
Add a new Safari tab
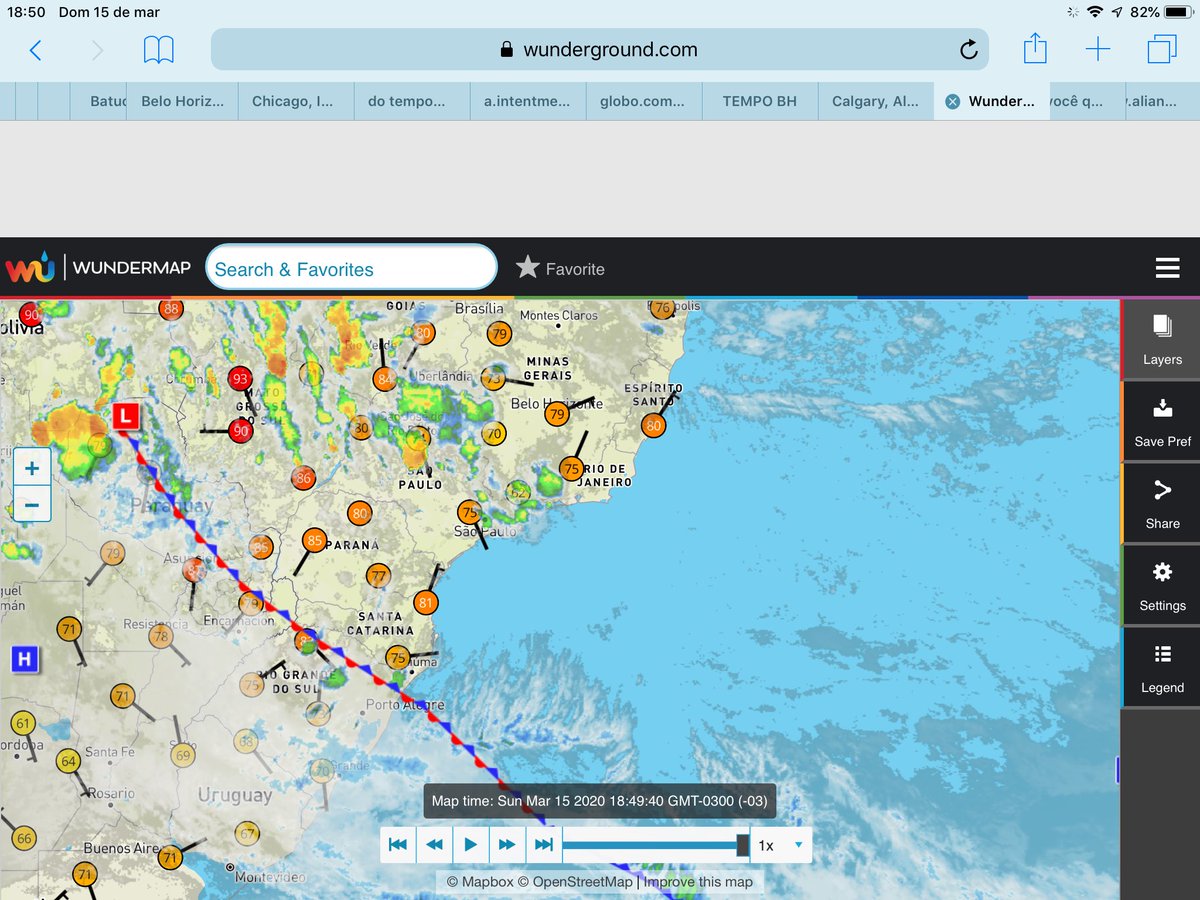pyautogui.click(x=1098, y=49)
